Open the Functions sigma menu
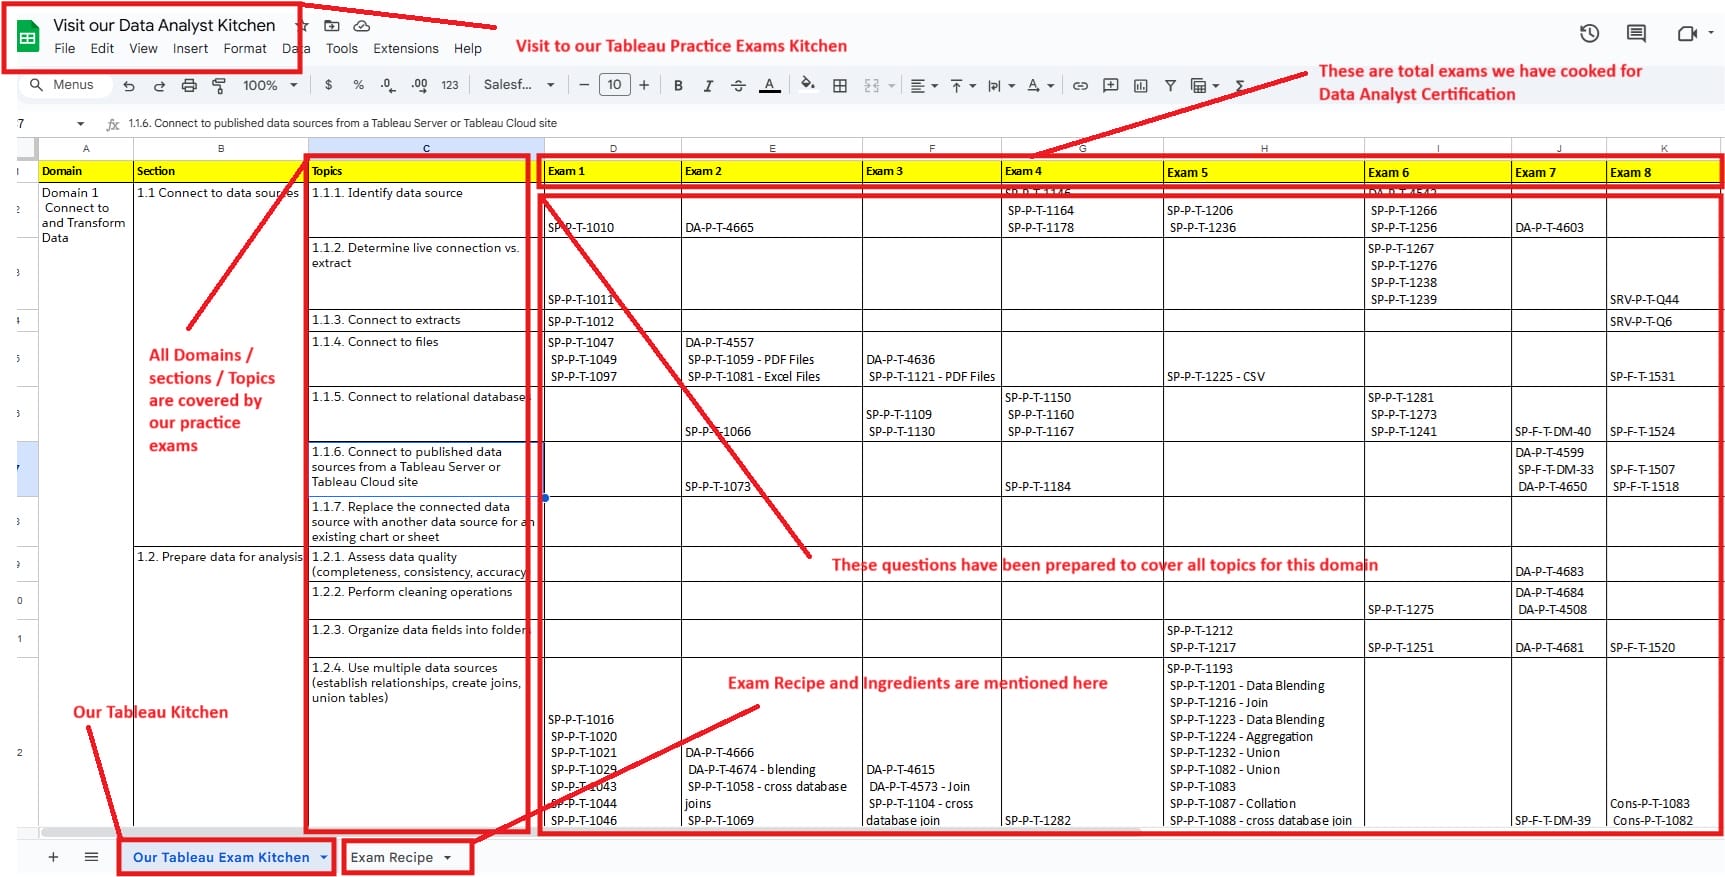The width and height of the screenshot is (1725, 877). [1239, 86]
